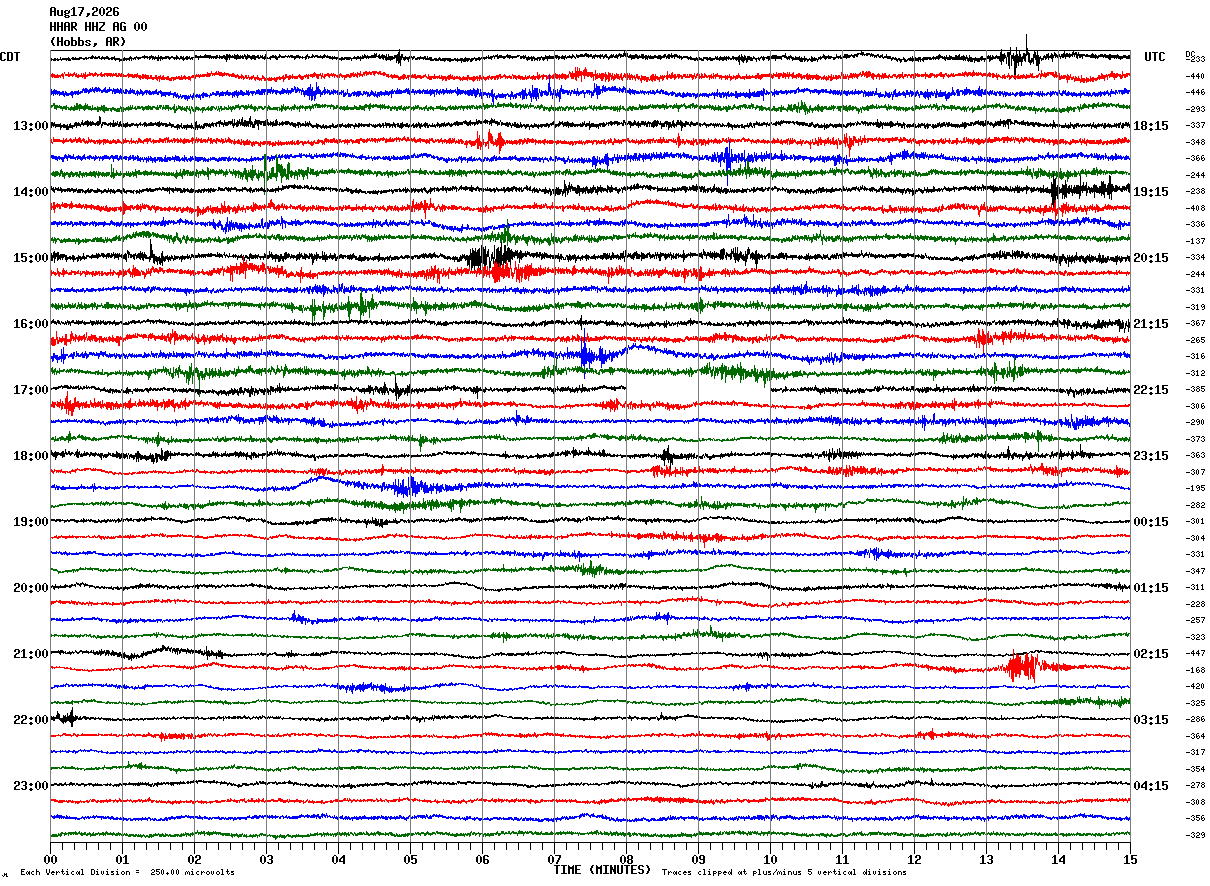The height and width of the screenshot is (886, 1210).
Task: Click the DC offset value -168
Action: (x=1195, y=670)
